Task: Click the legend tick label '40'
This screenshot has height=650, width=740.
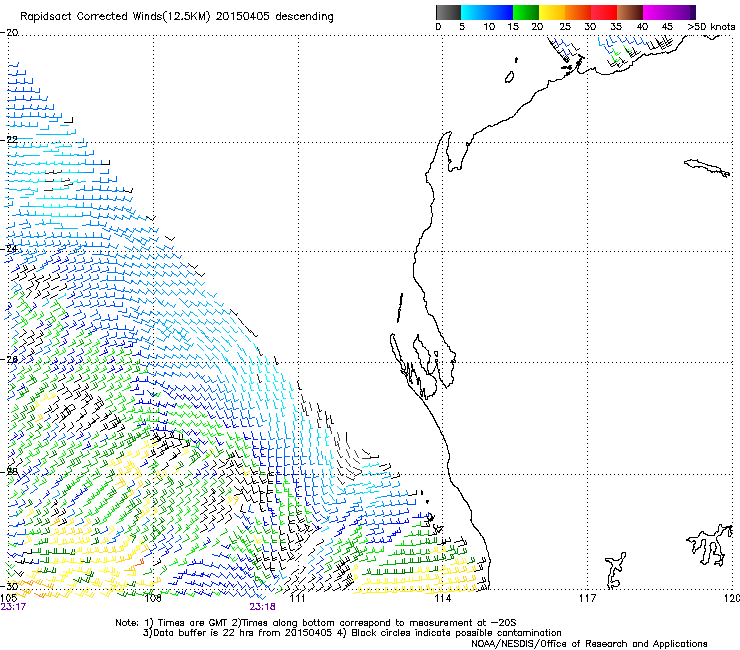Action: tap(642, 27)
